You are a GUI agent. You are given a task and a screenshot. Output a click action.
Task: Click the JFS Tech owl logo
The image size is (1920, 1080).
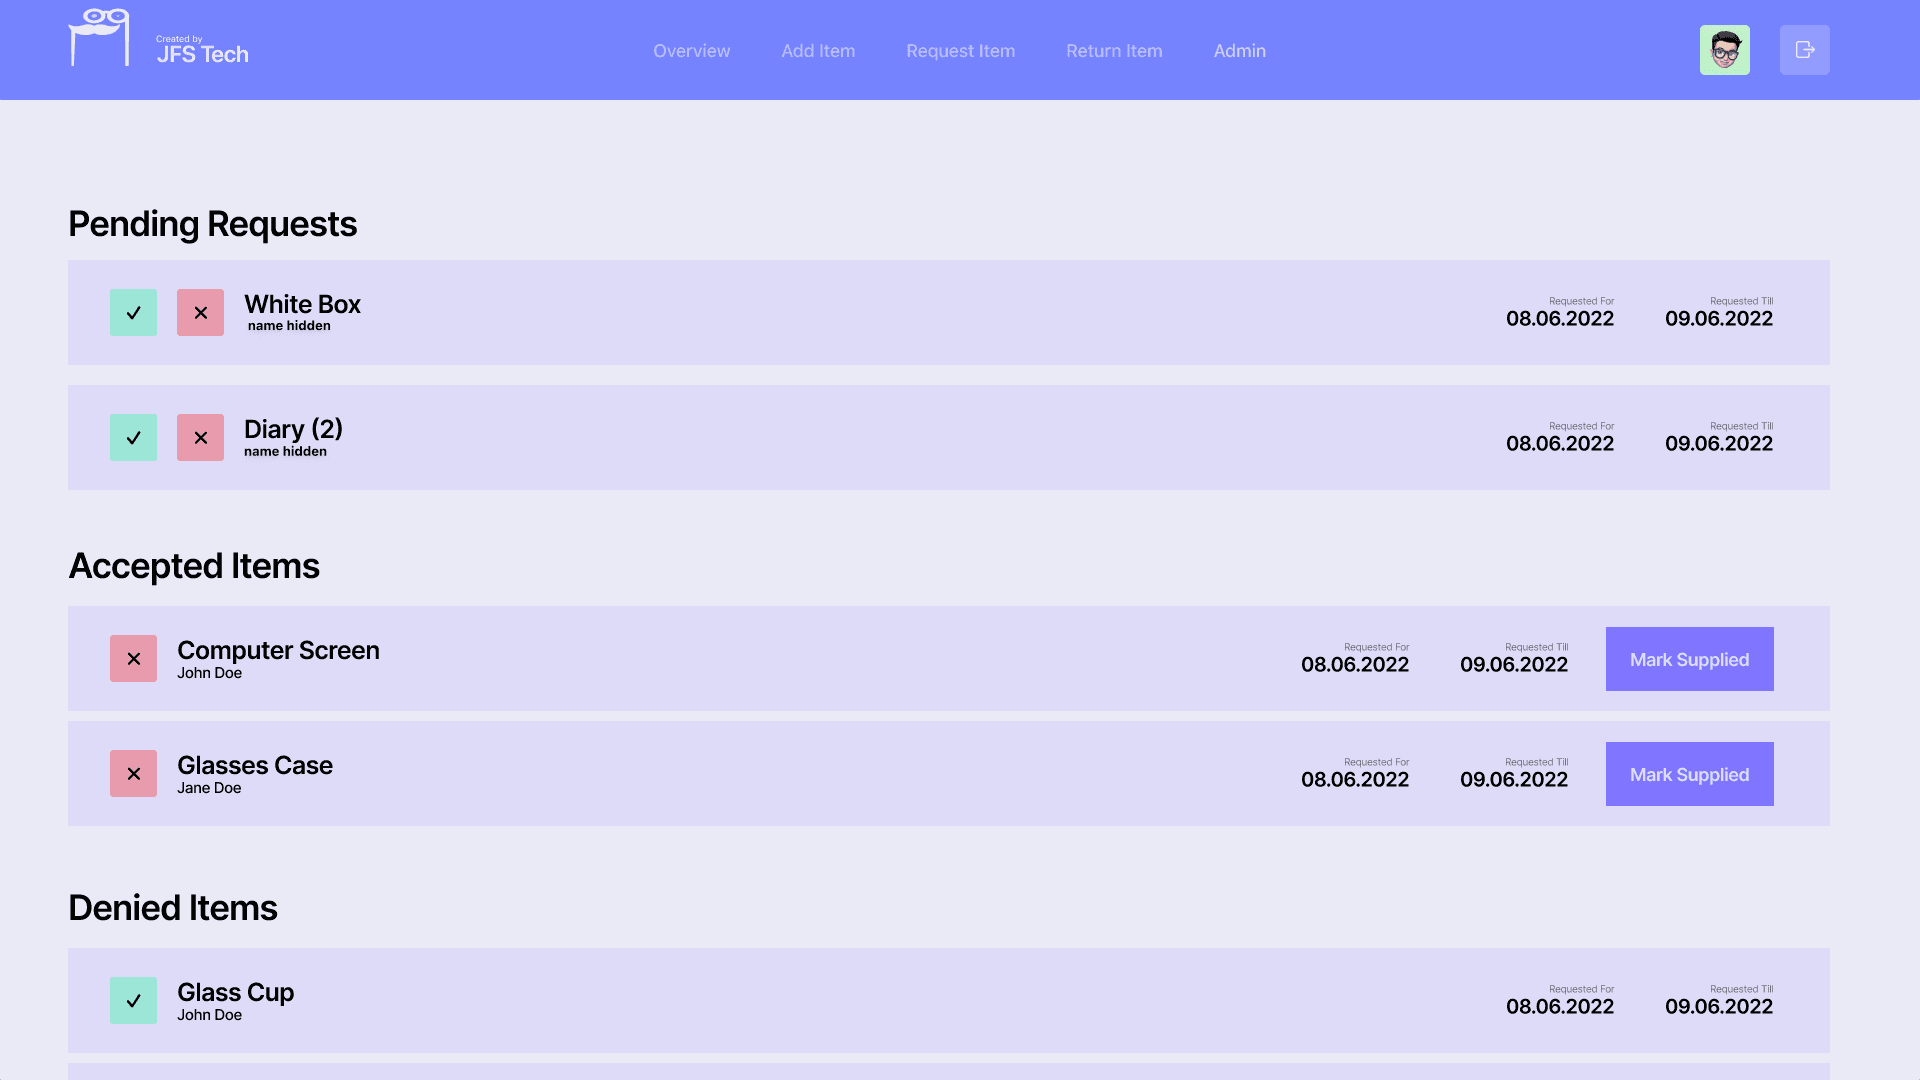[x=100, y=40]
